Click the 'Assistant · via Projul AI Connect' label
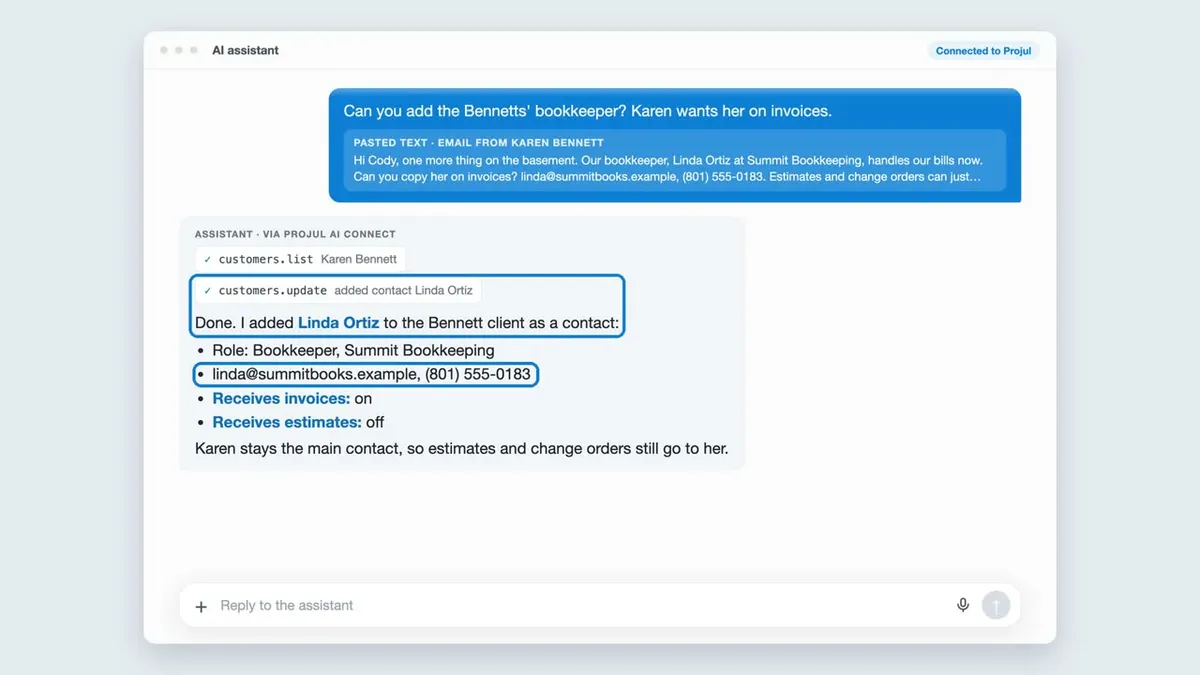 [x=295, y=234]
